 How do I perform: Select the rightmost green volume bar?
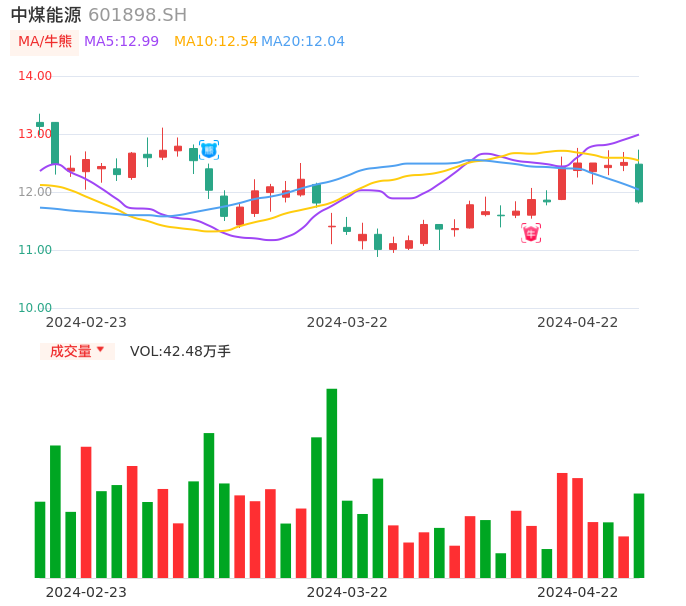pyautogui.click(x=639, y=535)
